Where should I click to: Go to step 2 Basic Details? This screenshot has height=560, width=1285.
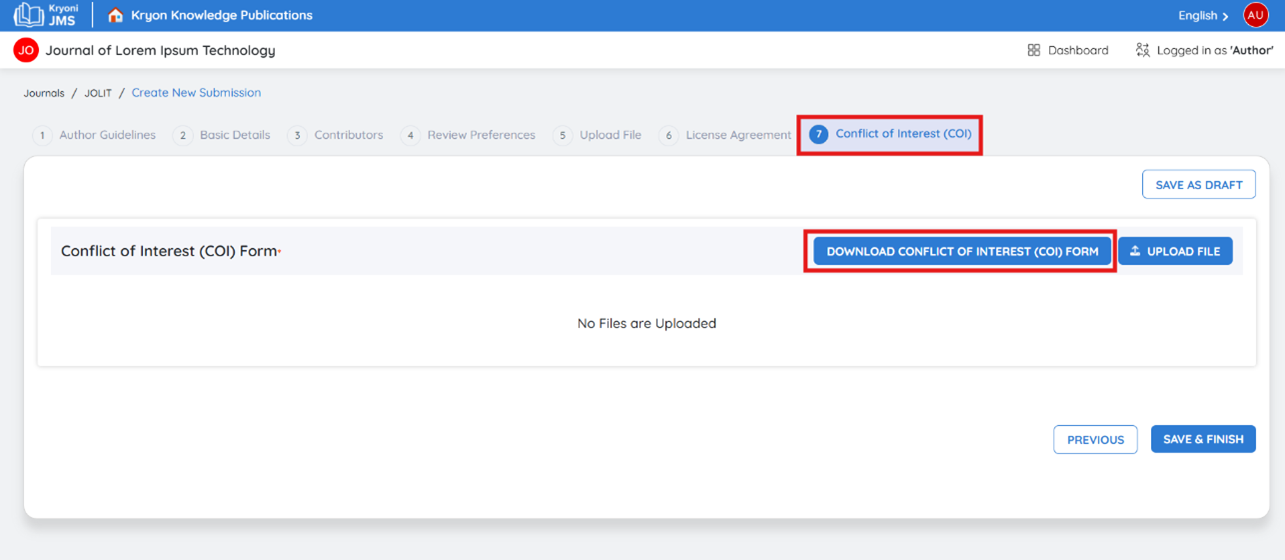point(222,135)
